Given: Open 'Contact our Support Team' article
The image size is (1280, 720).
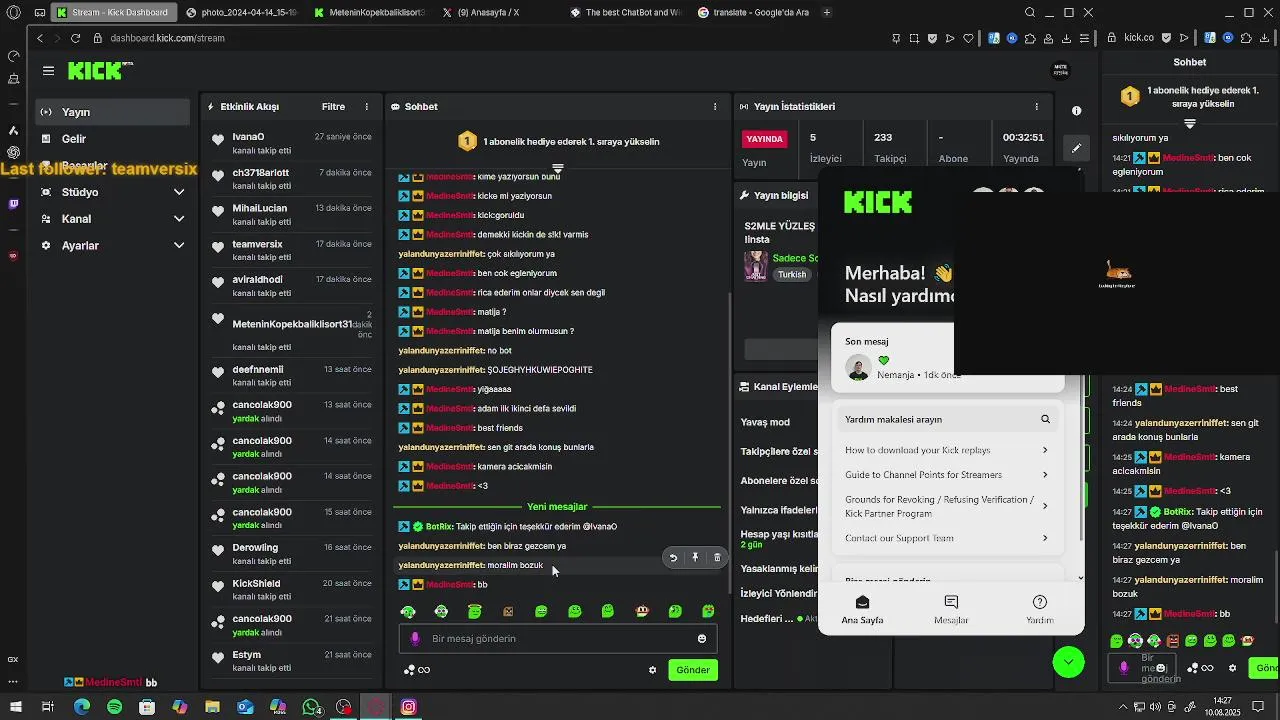Looking at the screenshot, I should (947, 538).
